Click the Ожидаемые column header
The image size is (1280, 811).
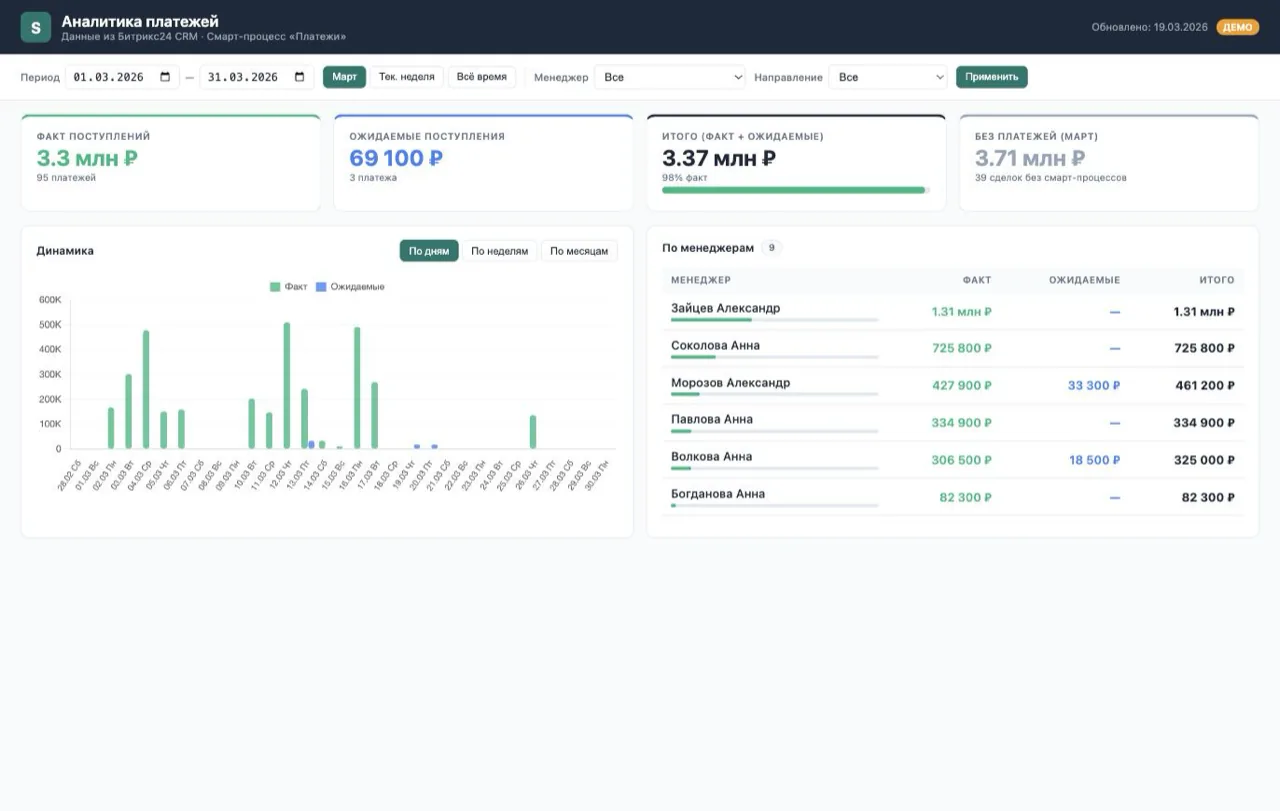1085,280
